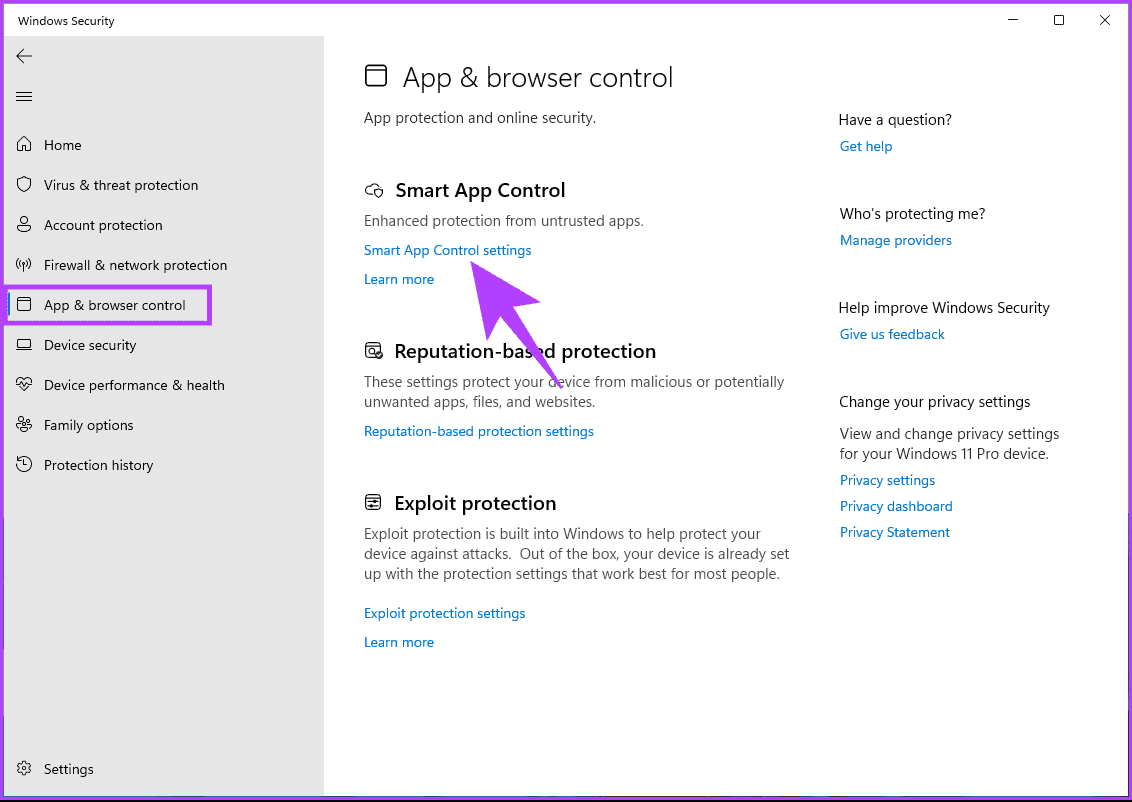Open Reputation-based protection settings
This screenshot has height=802, width=1132.
(478, 431)
